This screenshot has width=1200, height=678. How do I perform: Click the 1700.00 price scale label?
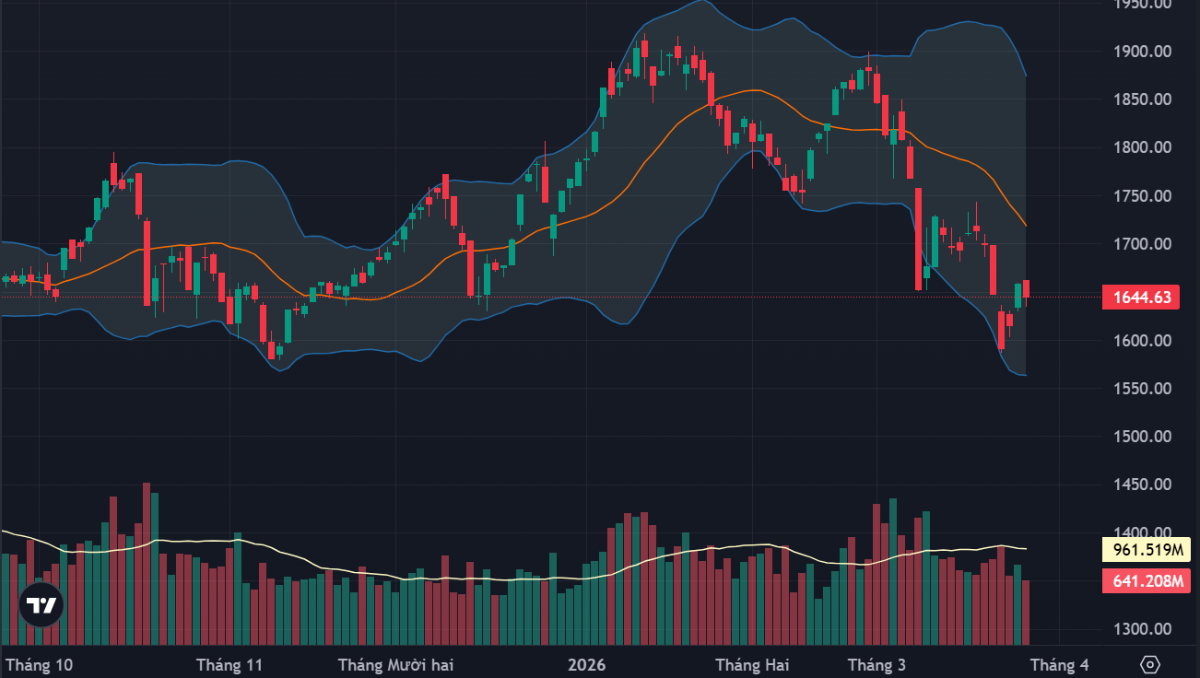pyautogui.click(x=1142, y=244)
